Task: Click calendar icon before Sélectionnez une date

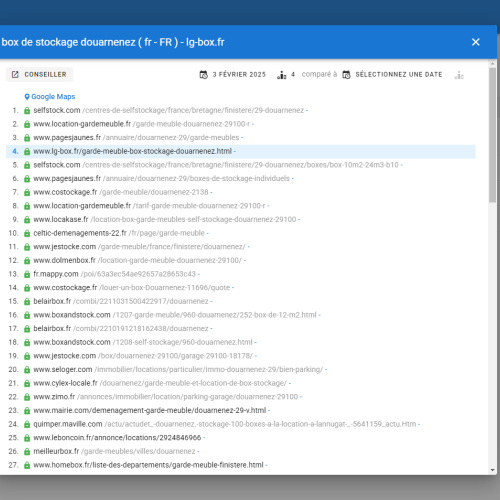Action: tap(346, 75)
